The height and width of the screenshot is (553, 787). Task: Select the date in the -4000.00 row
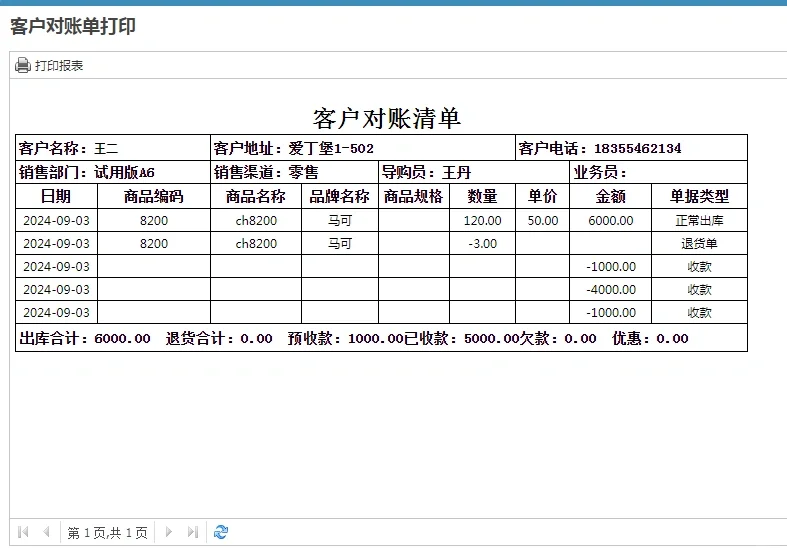[56, 290]
